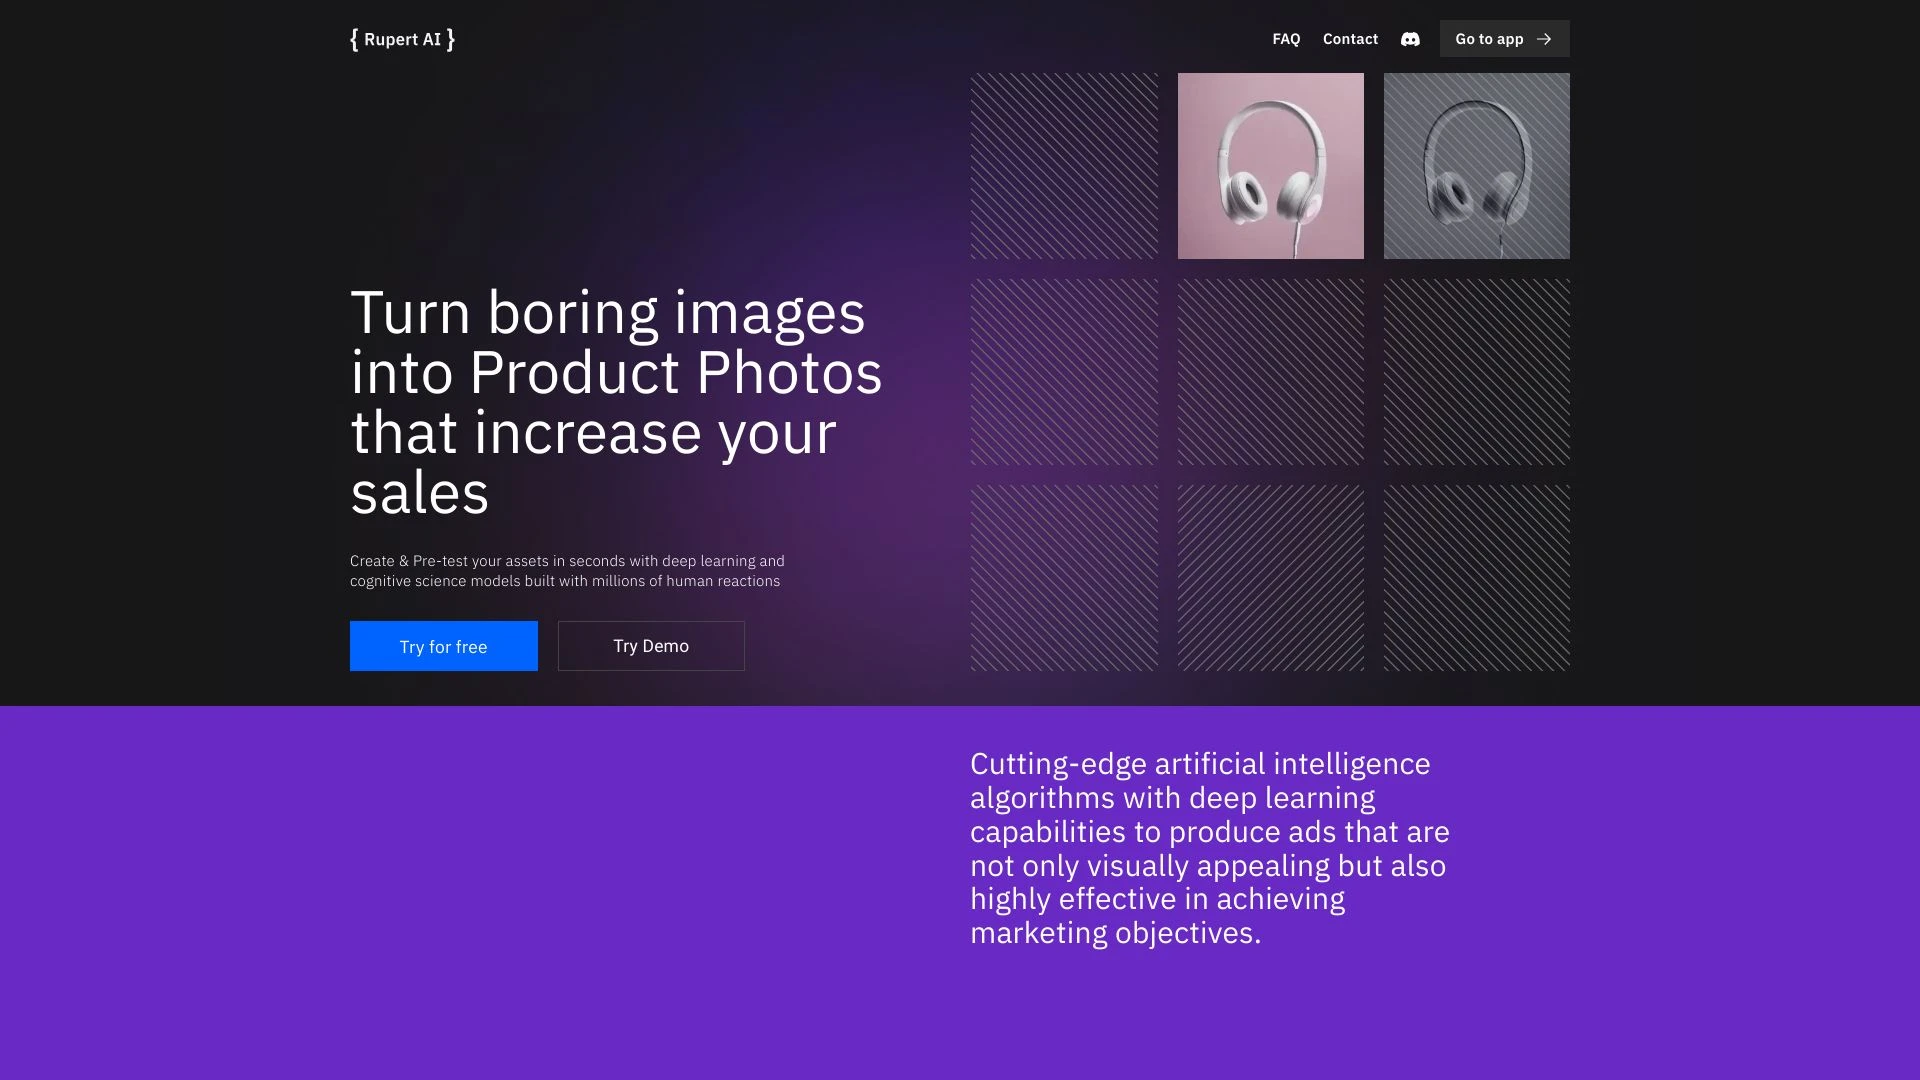Open the FAQ page link

(x=1286, y=39)
